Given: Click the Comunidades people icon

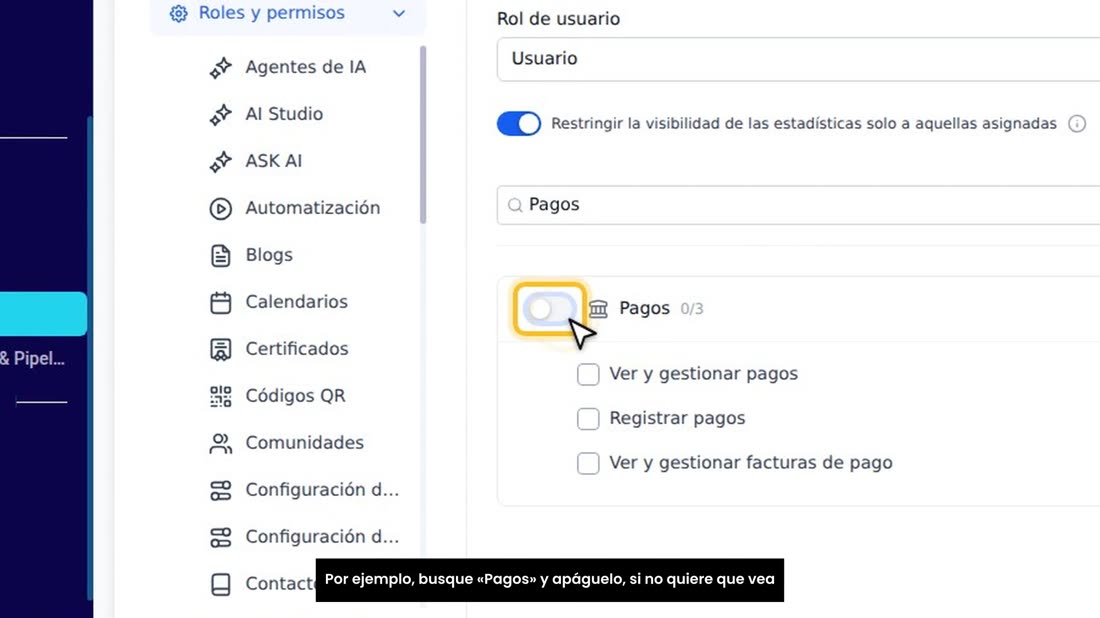Looking at the screenshot, I should tap(220, 443).
